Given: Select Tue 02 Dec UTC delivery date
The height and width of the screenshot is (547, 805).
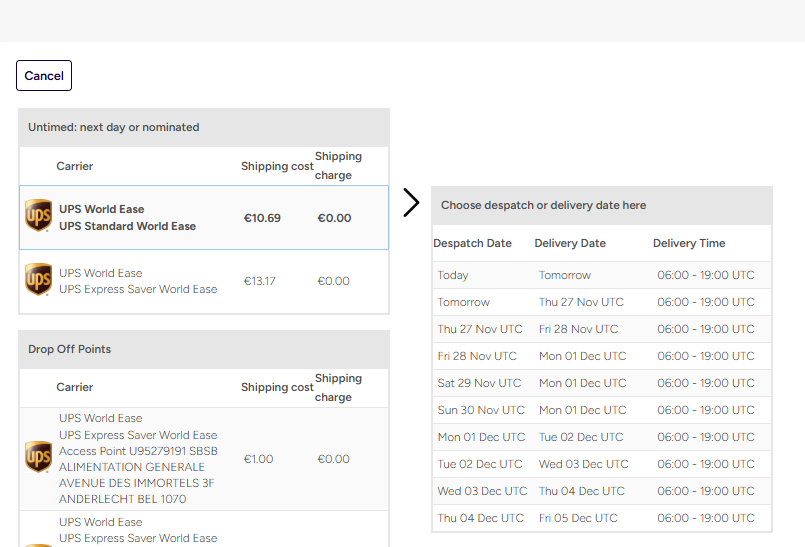Looking at the screenshot, I should click(x=581, y=437).
